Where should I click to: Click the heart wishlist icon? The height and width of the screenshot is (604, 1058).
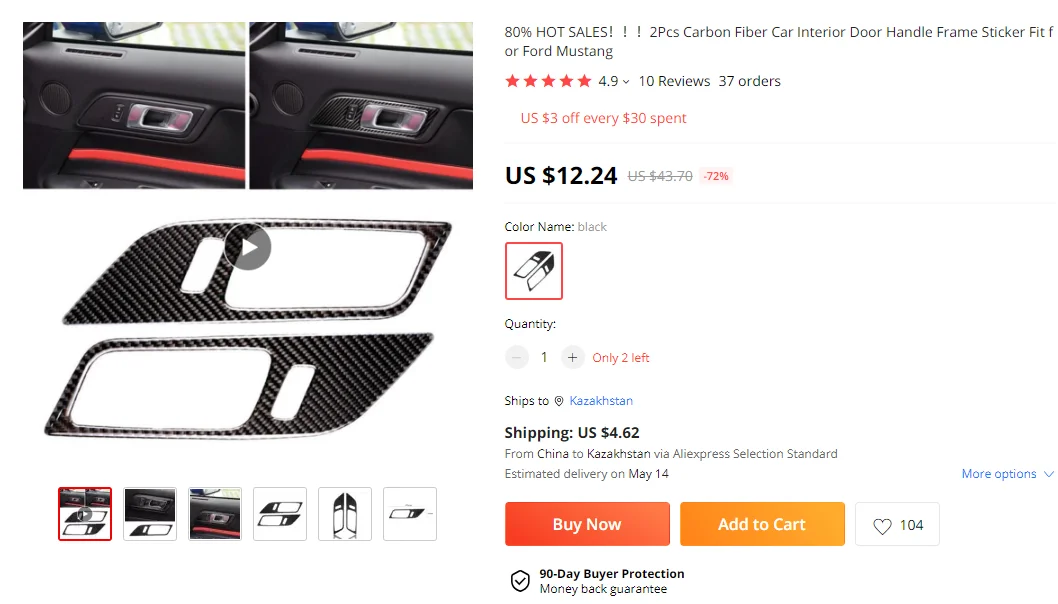[x=882, y=526]
